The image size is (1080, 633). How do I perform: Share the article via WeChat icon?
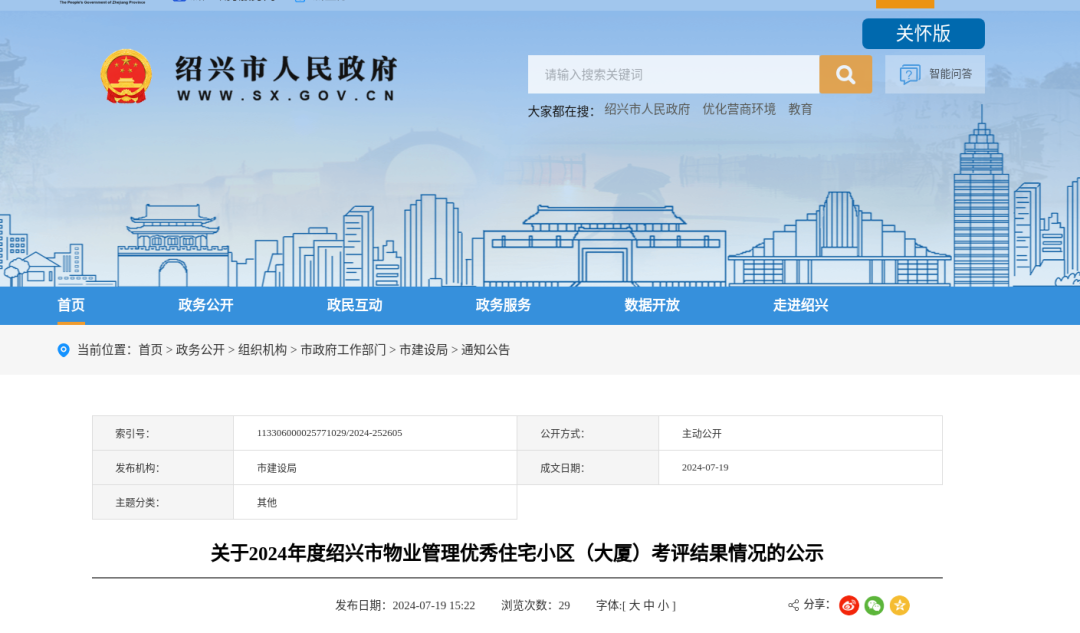click(874, 605)
